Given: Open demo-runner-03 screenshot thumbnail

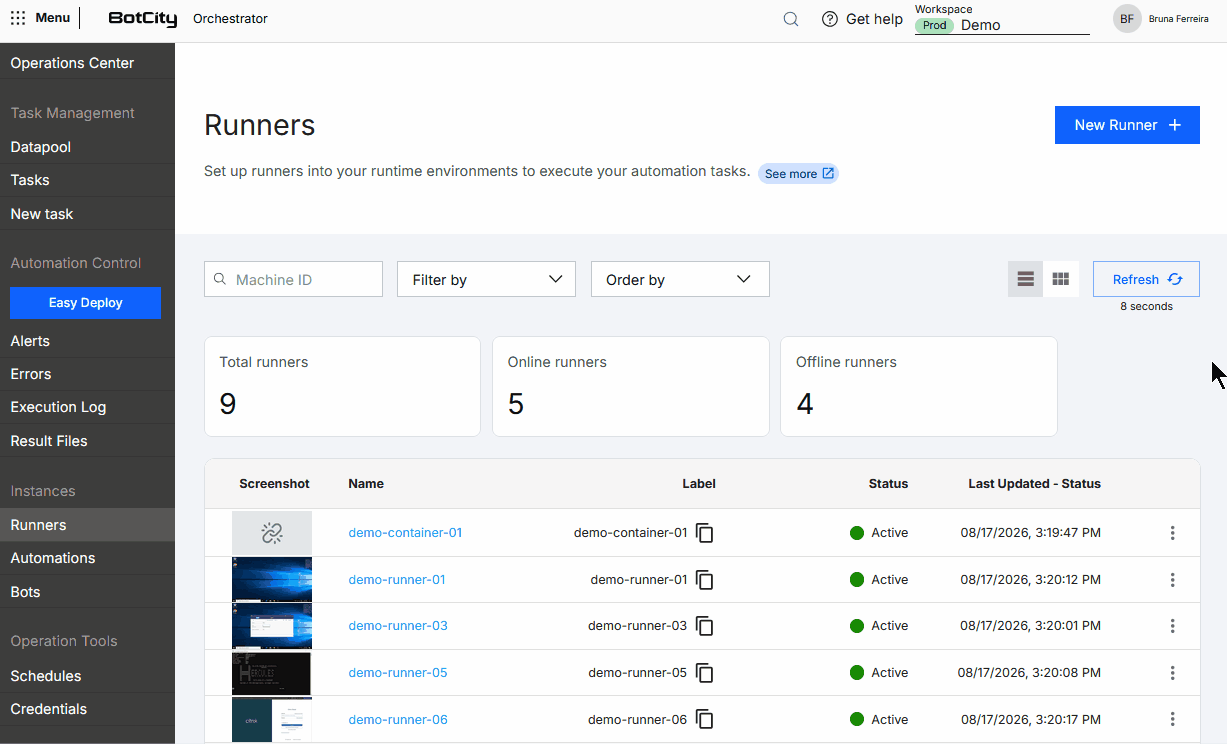Looking at the screenshot, I should (x=272, y=626).
